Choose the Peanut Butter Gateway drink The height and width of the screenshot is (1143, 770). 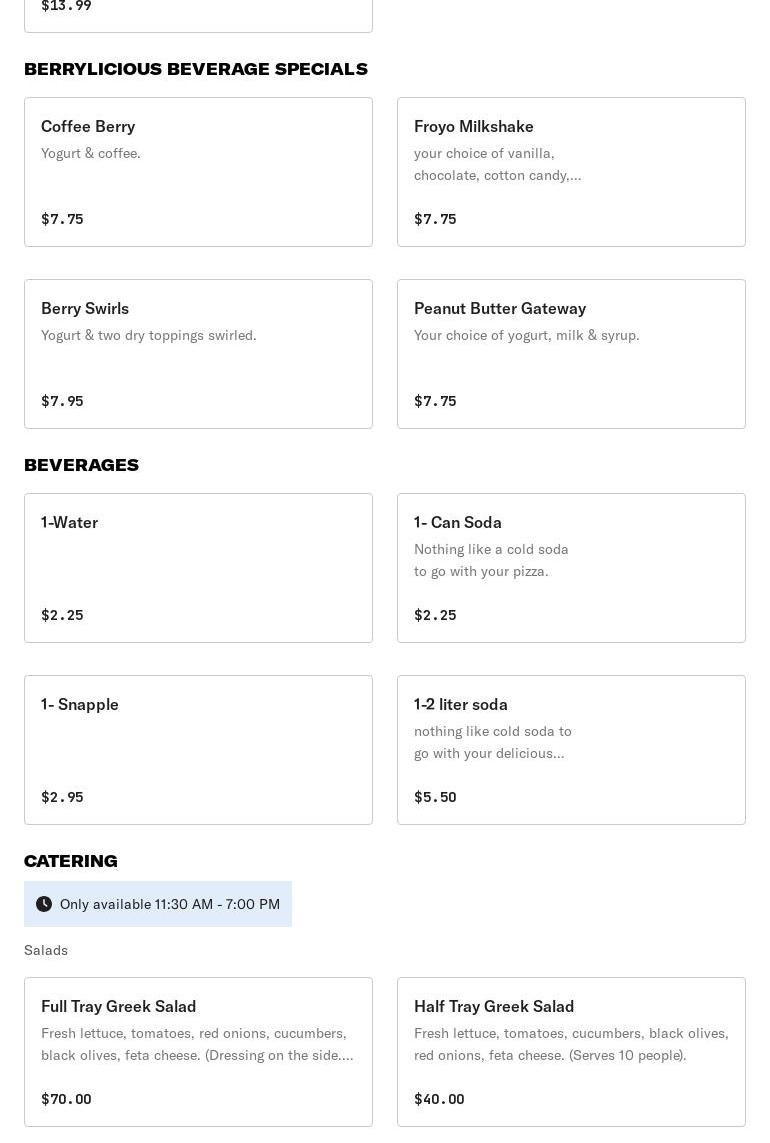(x=571, y=354)
